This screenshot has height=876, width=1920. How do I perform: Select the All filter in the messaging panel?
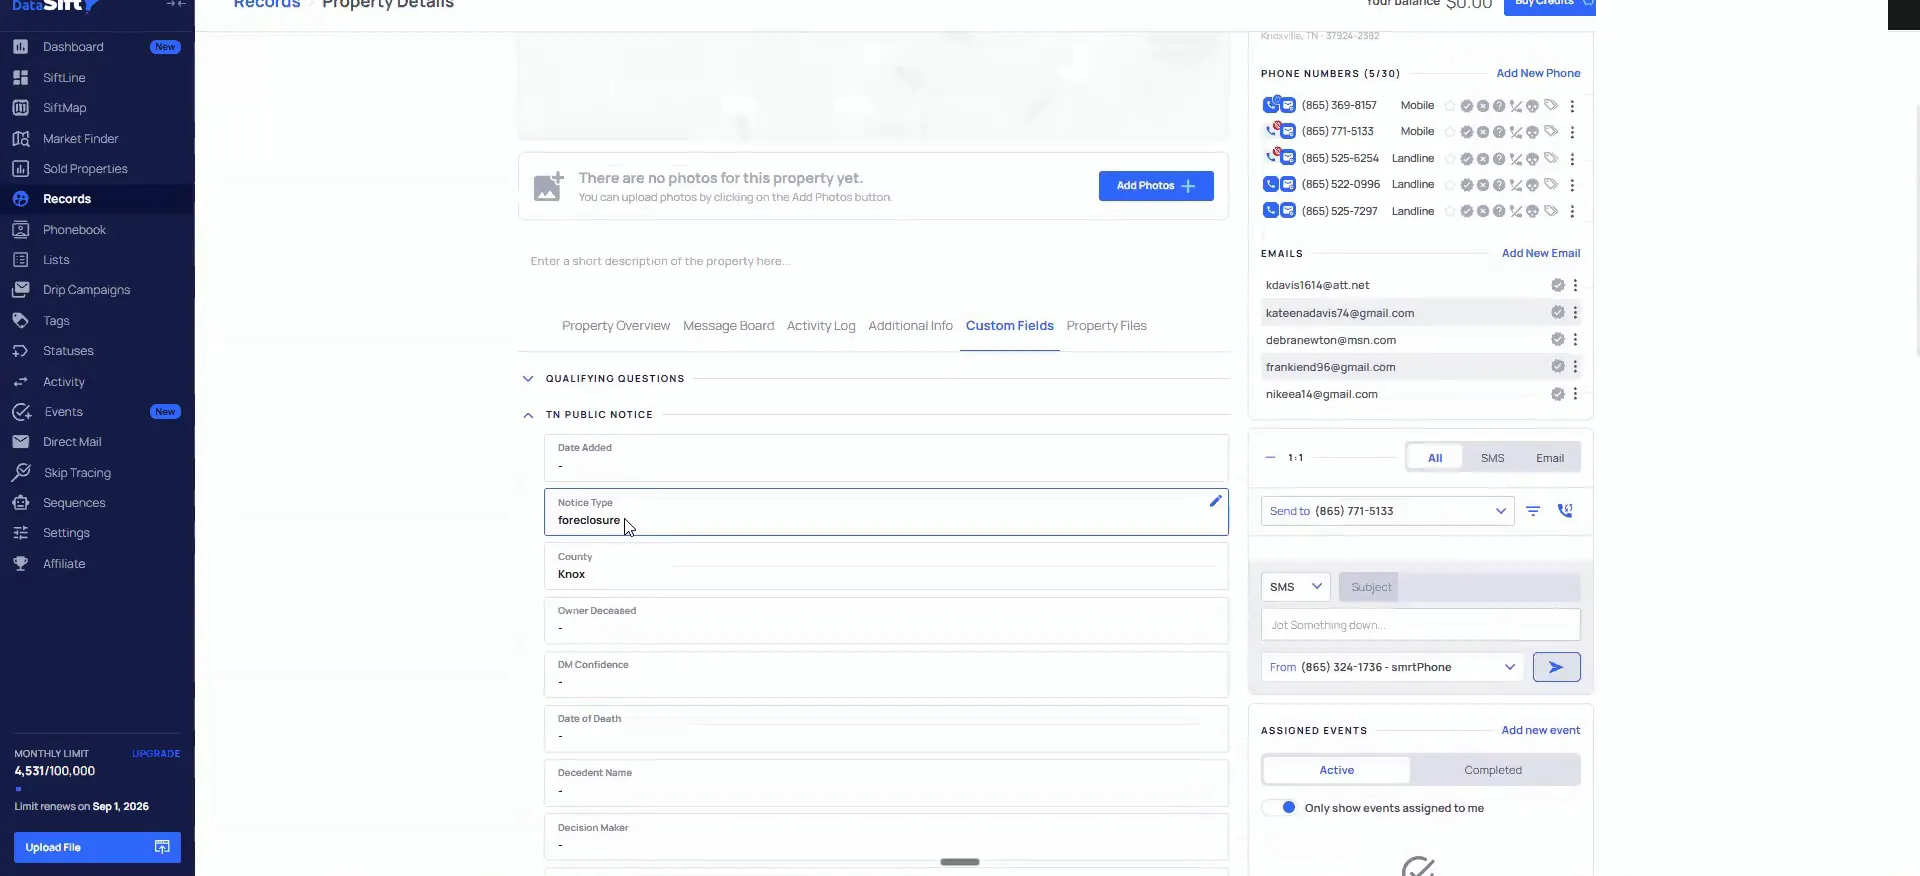(x=1435, y=458)
